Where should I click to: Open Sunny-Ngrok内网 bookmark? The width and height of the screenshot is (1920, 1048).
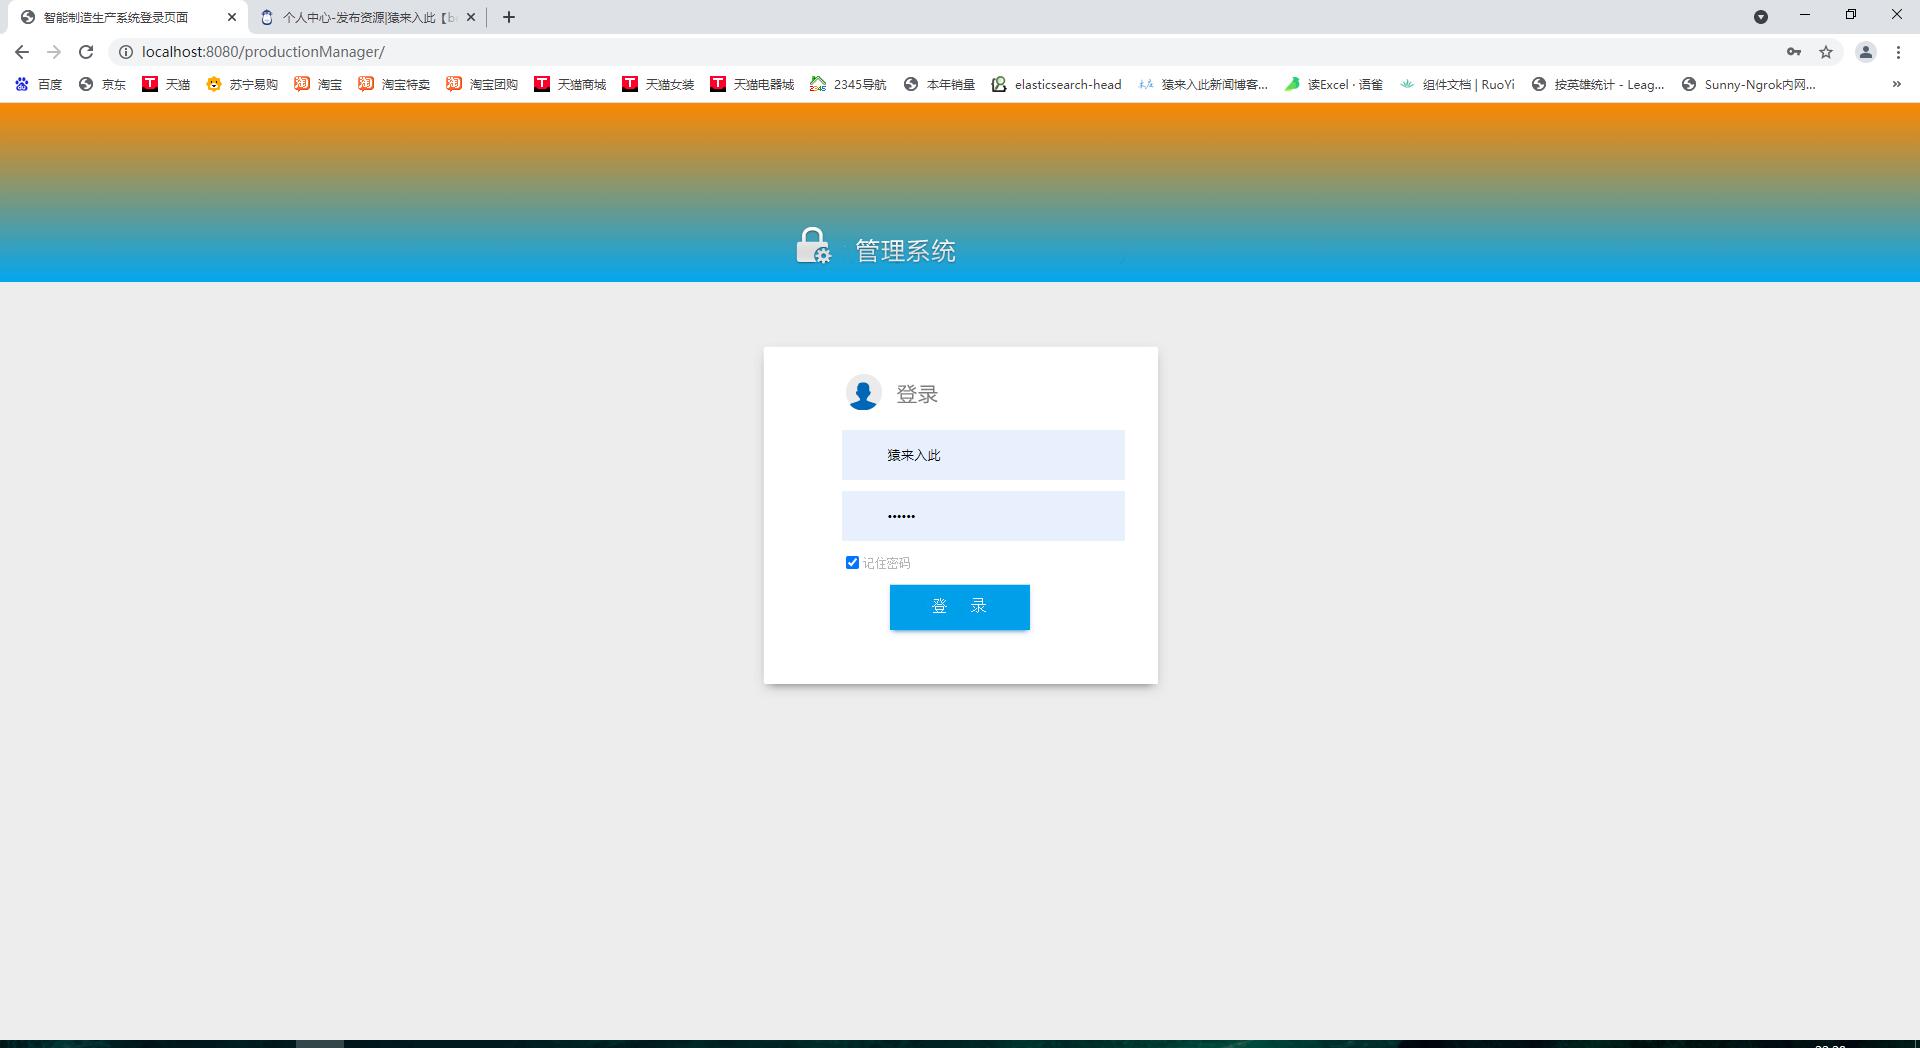1748,84
